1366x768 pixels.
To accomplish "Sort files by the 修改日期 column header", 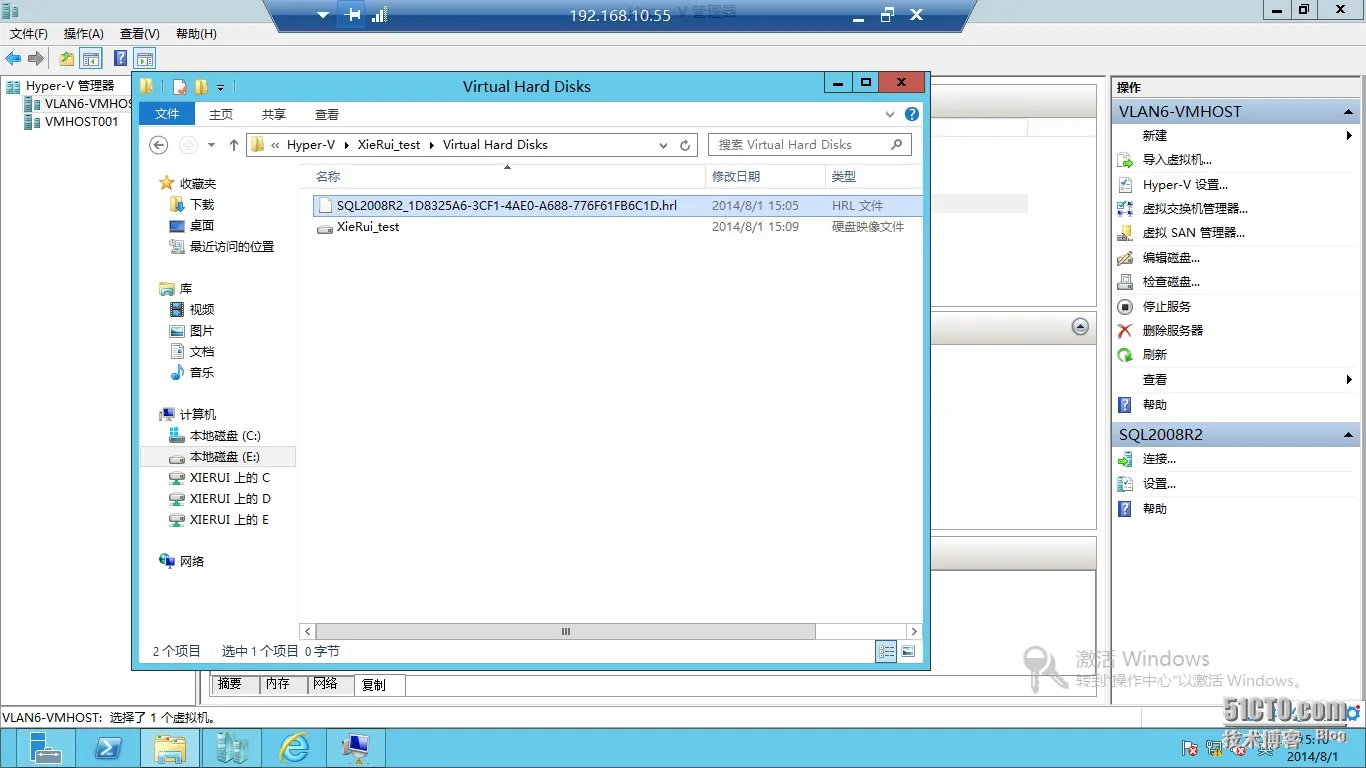I will (765, 176).
